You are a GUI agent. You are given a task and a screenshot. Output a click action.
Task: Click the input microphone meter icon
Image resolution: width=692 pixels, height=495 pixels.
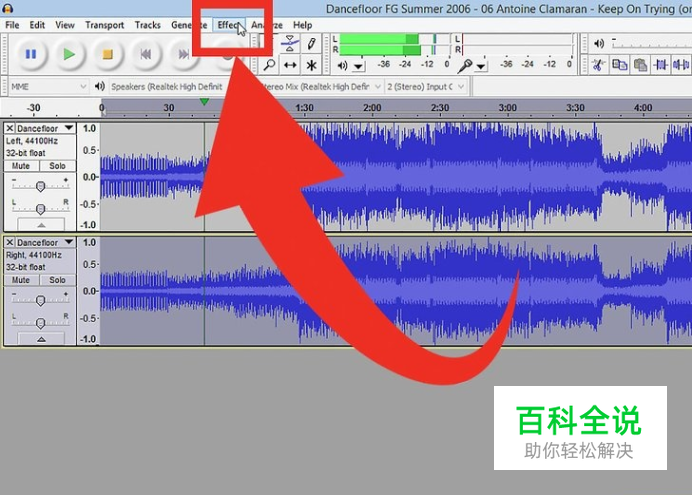click(x=464, y=66)
